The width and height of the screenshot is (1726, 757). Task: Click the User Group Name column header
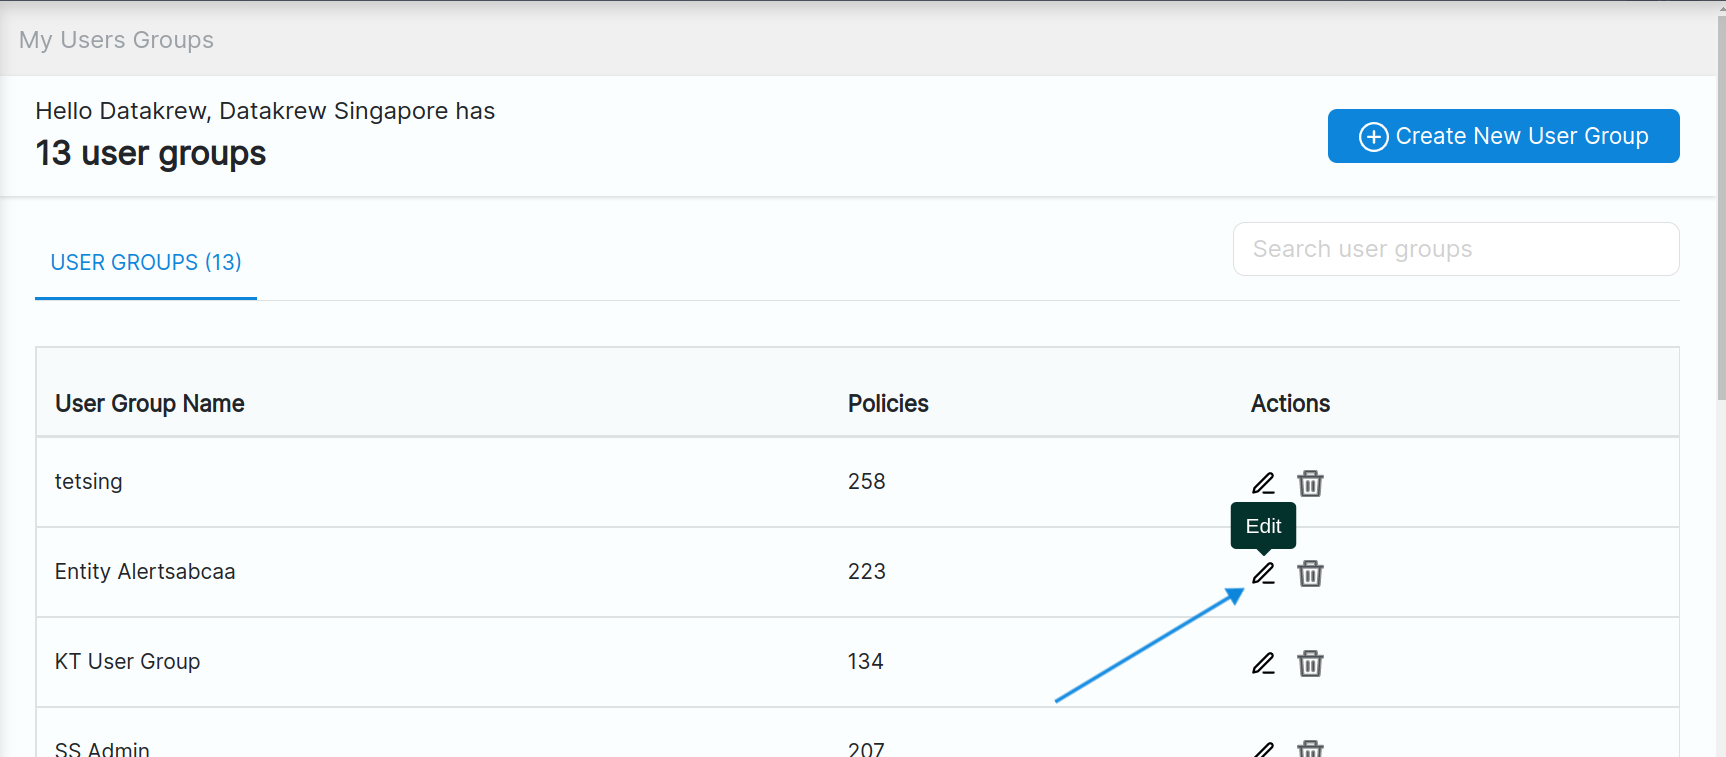[x=150, y=404]
